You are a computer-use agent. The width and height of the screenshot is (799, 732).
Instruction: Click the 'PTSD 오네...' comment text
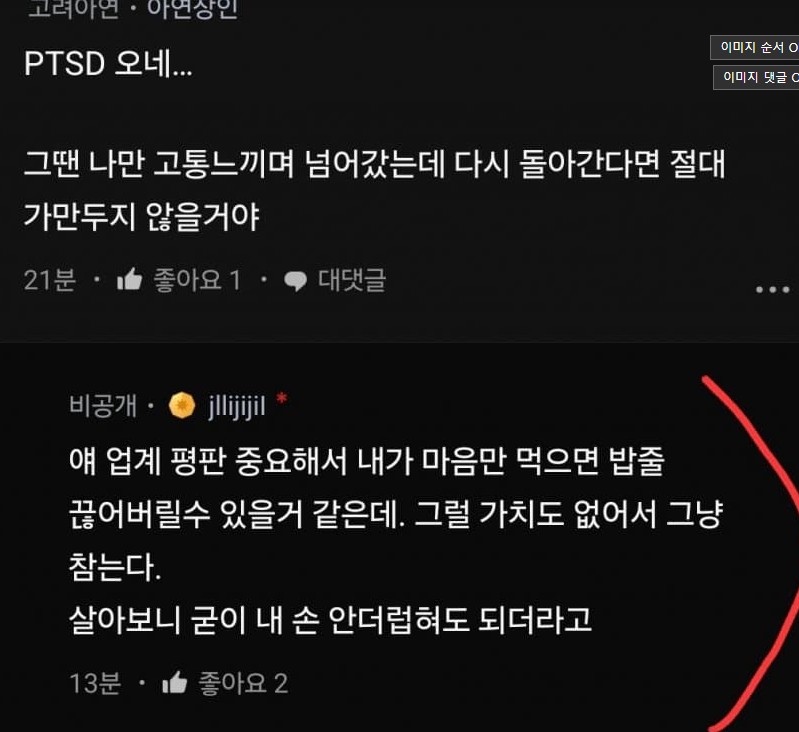(x=108, y=64)
